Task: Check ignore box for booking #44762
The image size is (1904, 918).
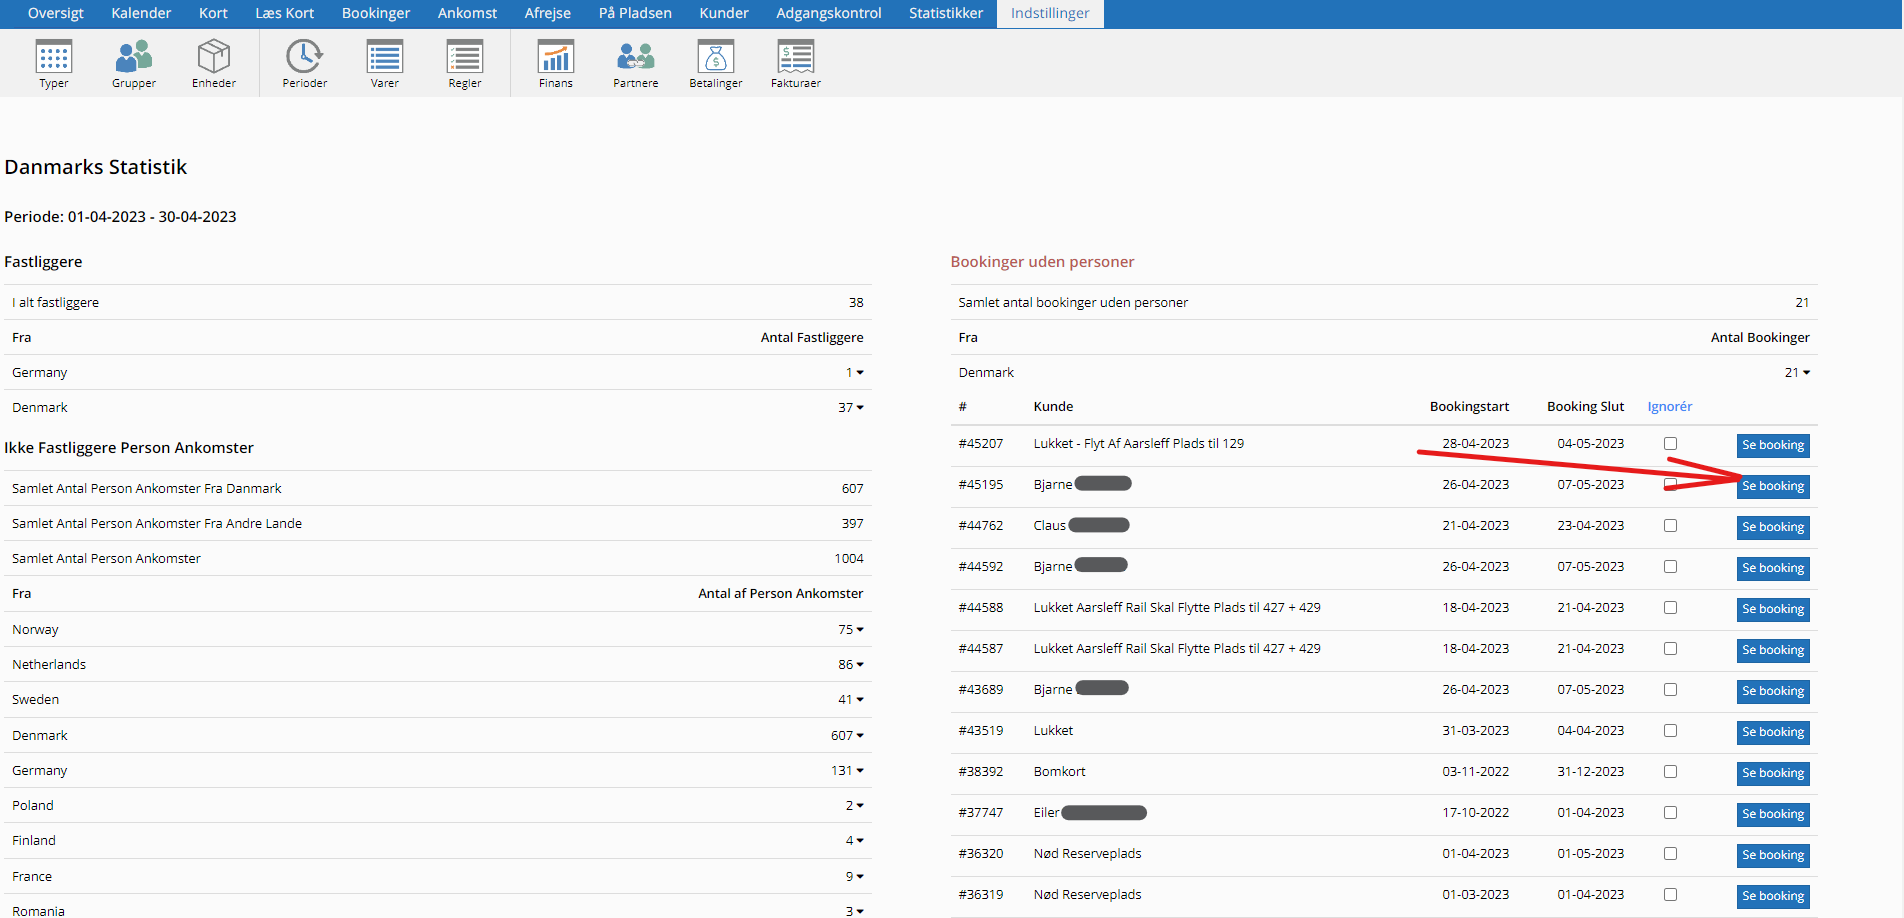Action: pyautogui.click(x=1670, y=526)
